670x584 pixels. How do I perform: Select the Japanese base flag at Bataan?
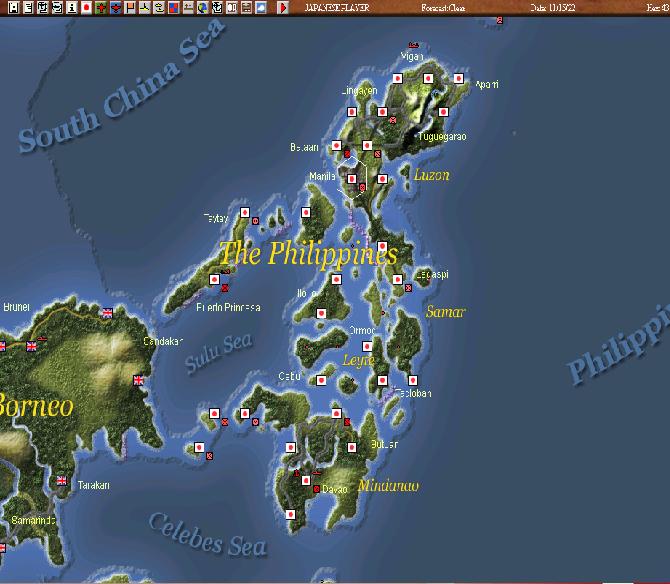point(336,146)
